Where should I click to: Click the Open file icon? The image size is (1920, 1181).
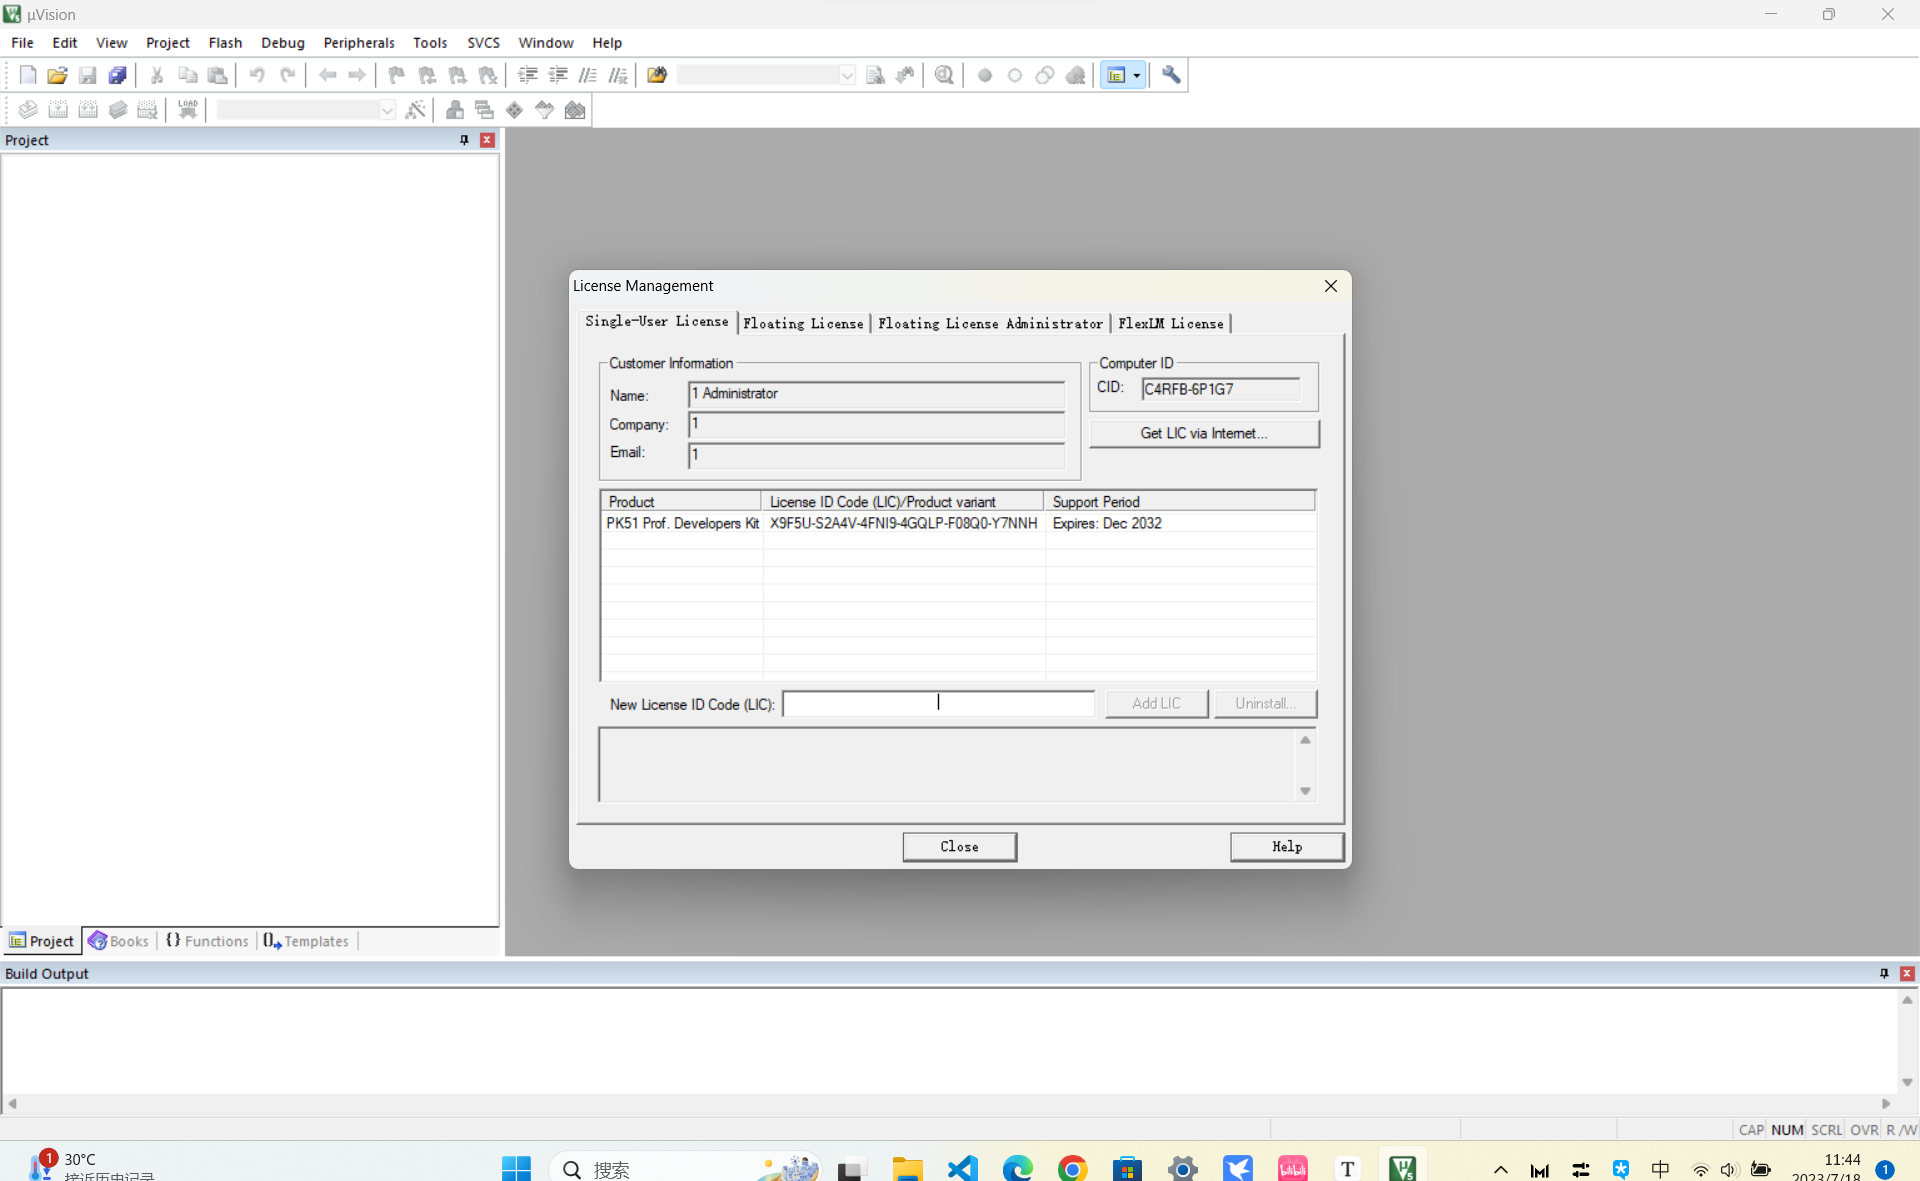57,75
